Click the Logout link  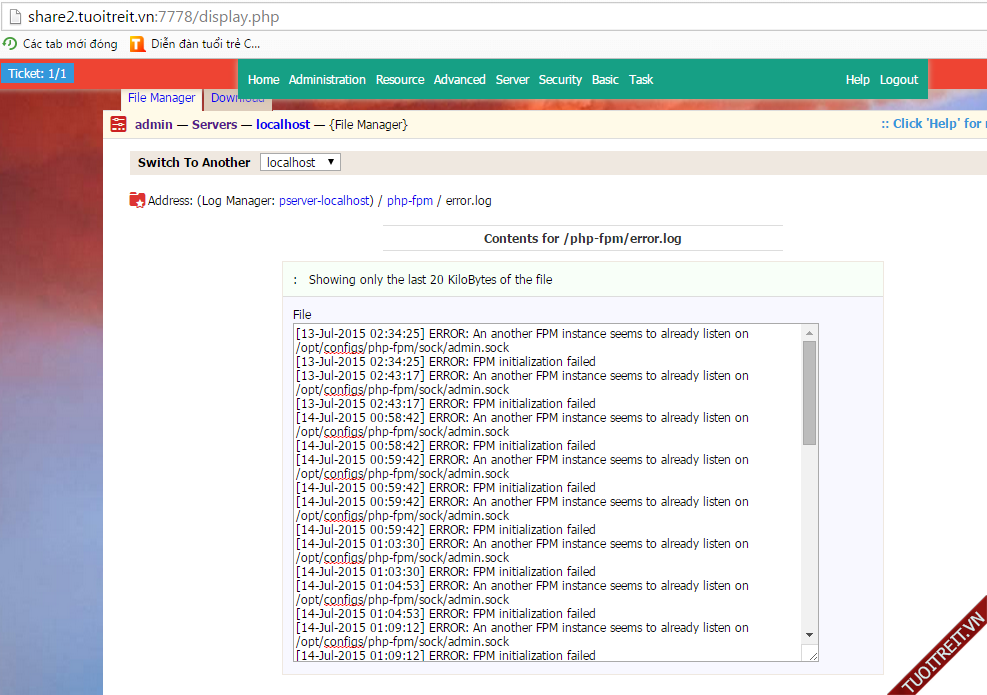click(x=899, y=80)
